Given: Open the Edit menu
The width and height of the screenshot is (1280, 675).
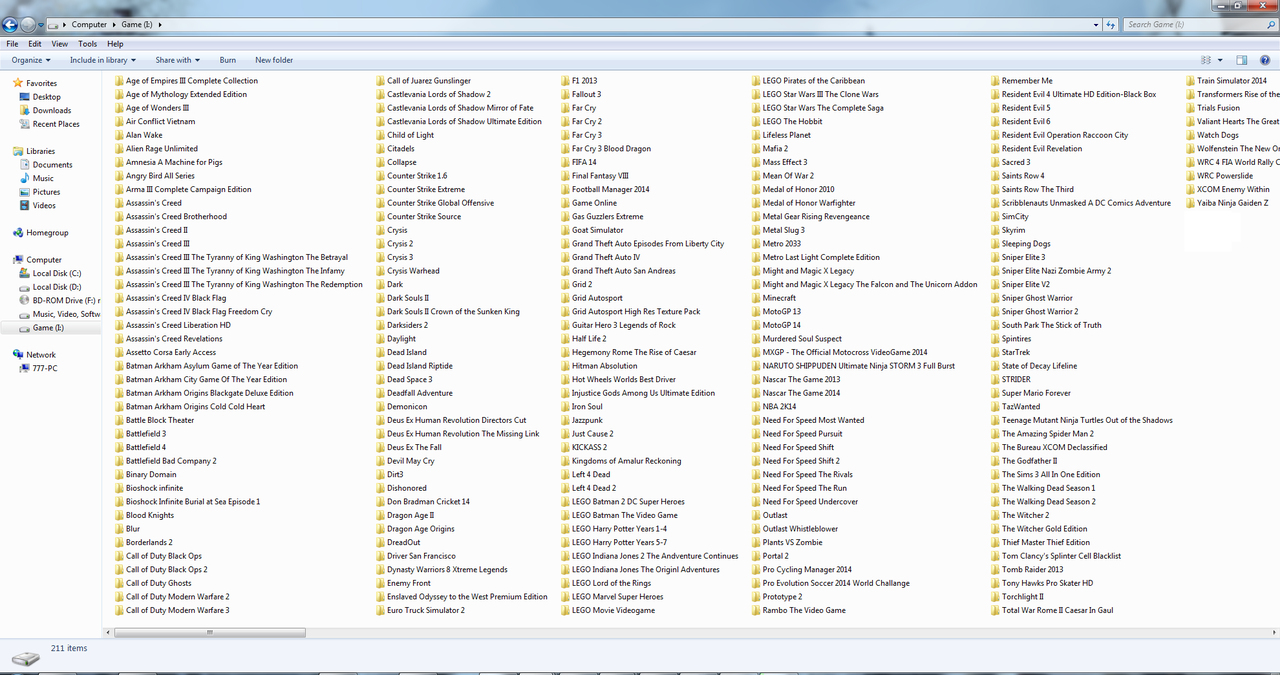Looking at the screenshot, I should click(x=35, y=44).
